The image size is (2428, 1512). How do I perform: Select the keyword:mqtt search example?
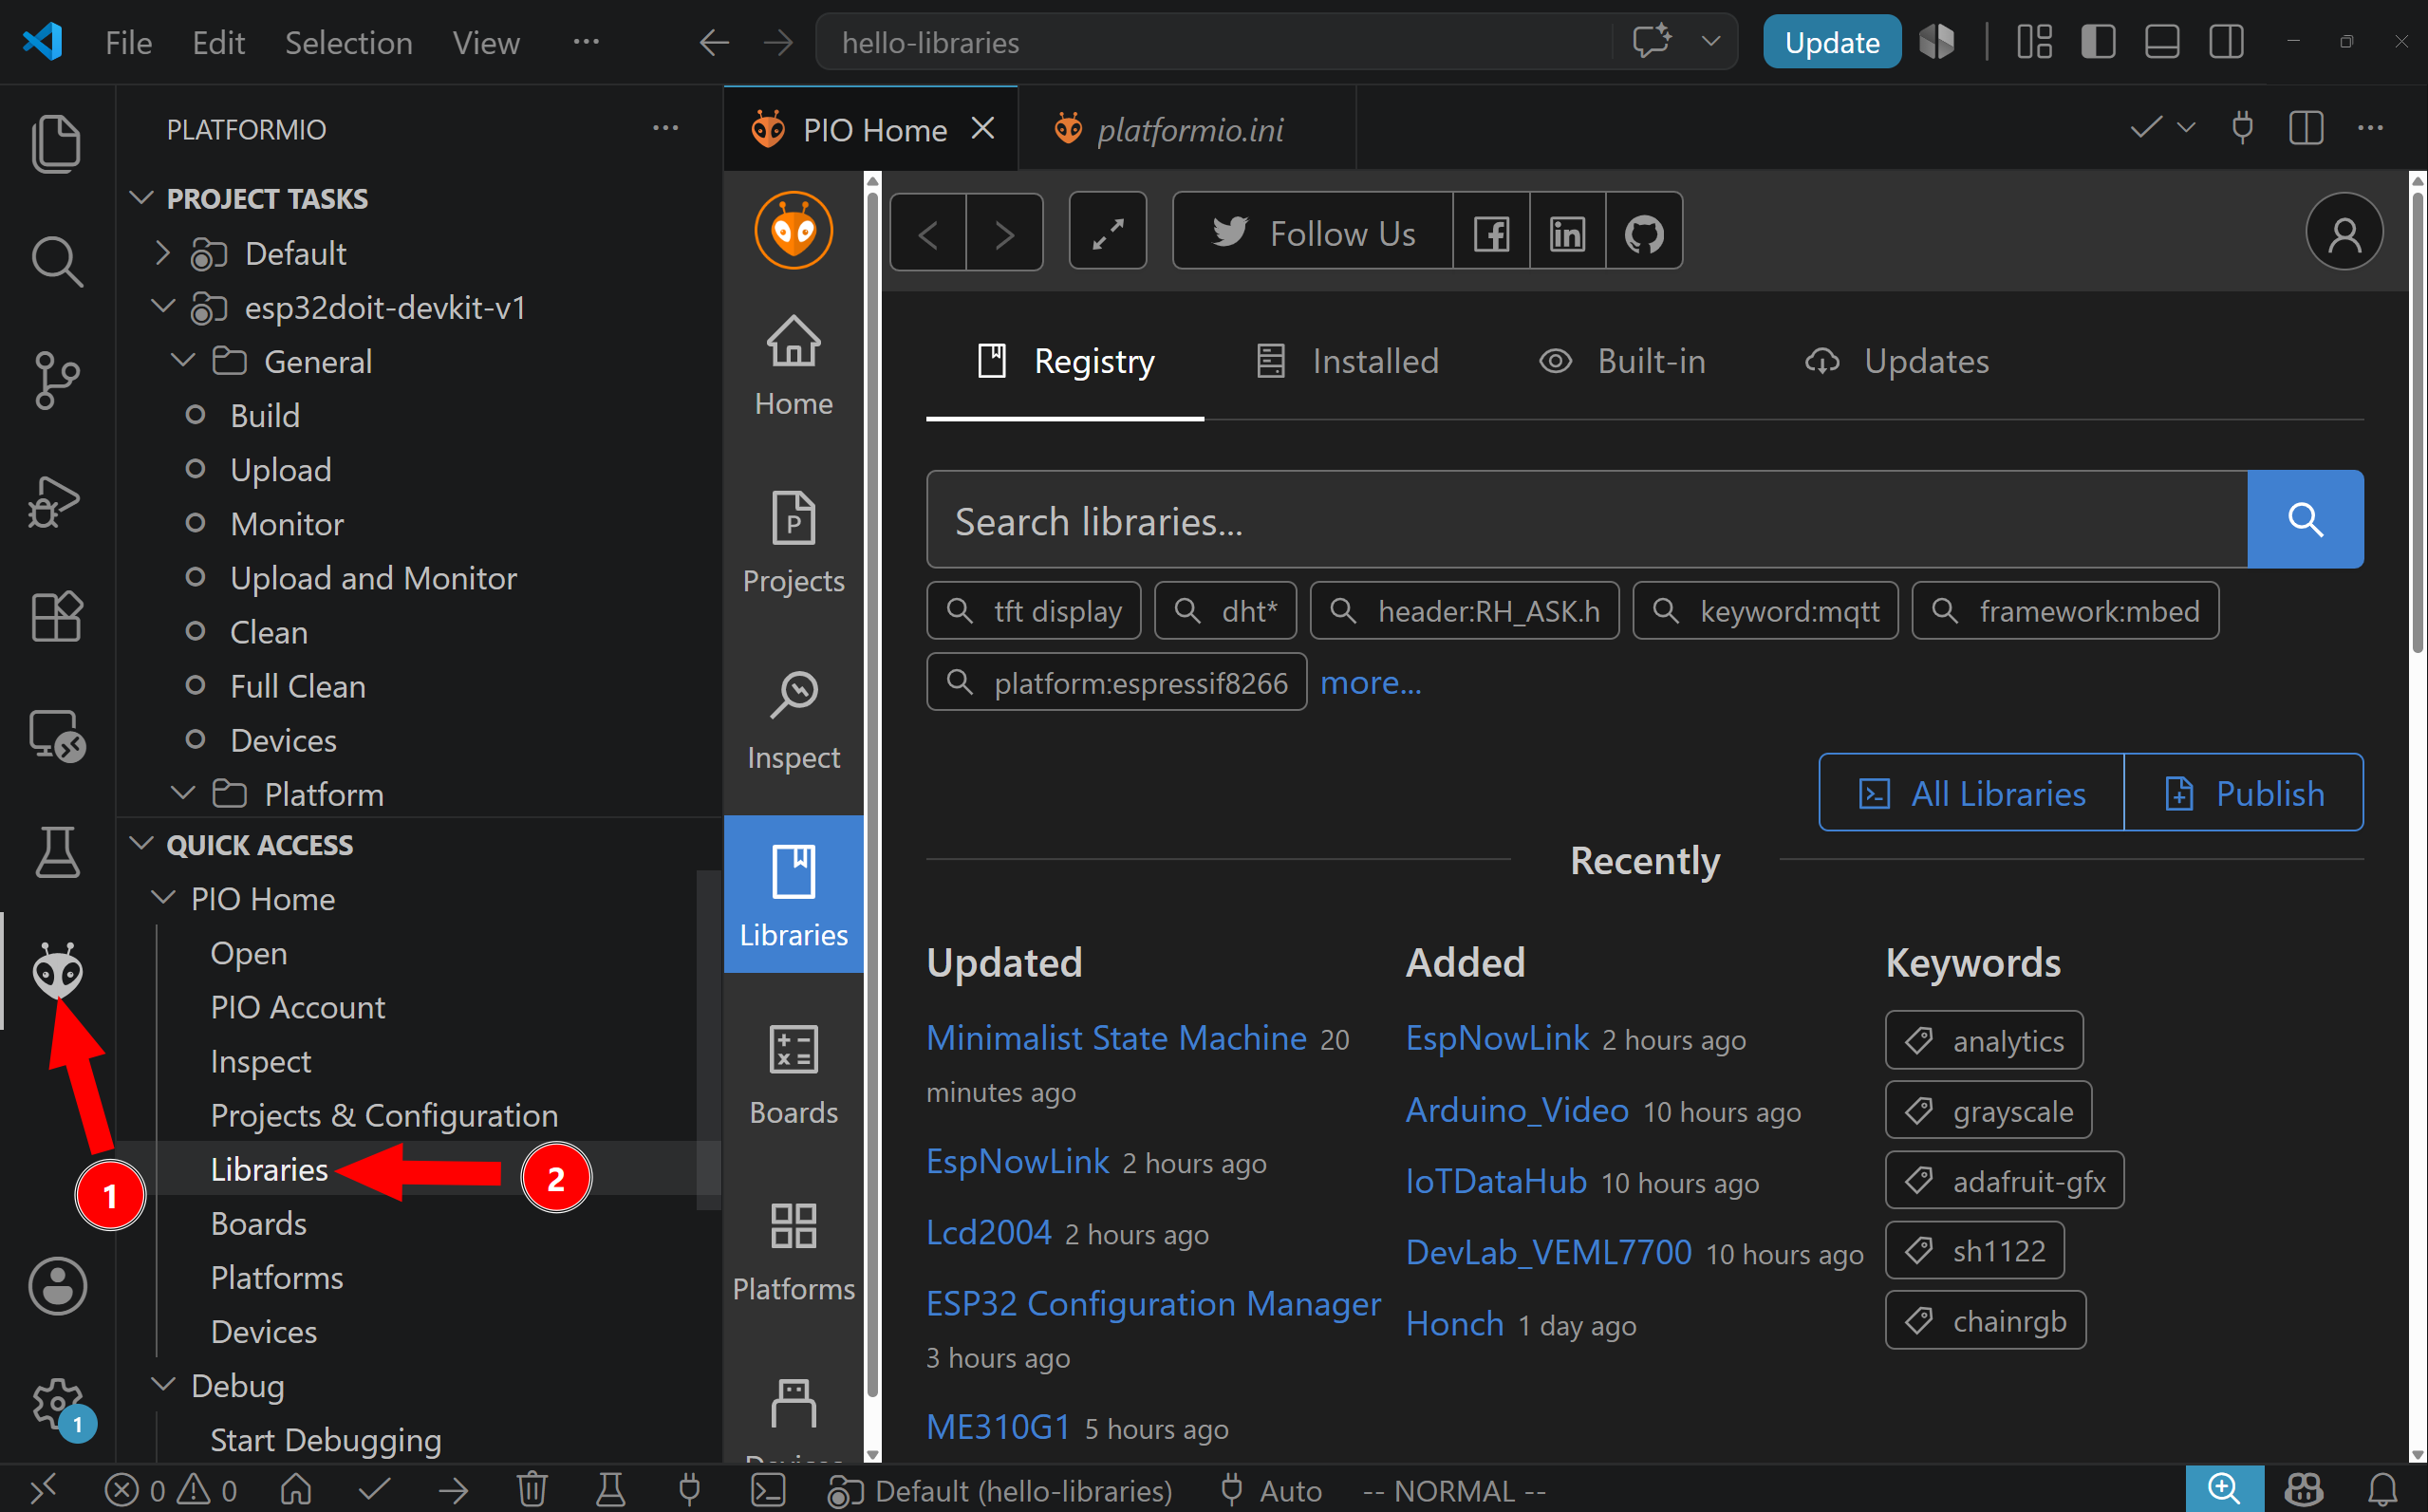[1766, 611]
